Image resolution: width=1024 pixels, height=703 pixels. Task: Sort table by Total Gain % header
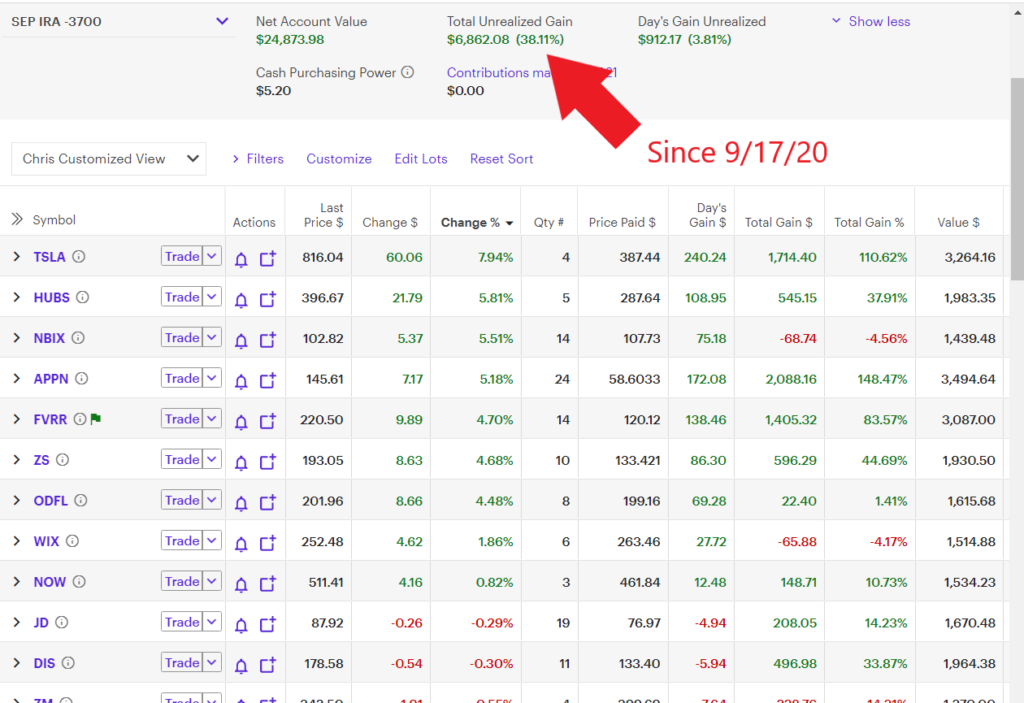pyautogui.click(x=868, y=222)
